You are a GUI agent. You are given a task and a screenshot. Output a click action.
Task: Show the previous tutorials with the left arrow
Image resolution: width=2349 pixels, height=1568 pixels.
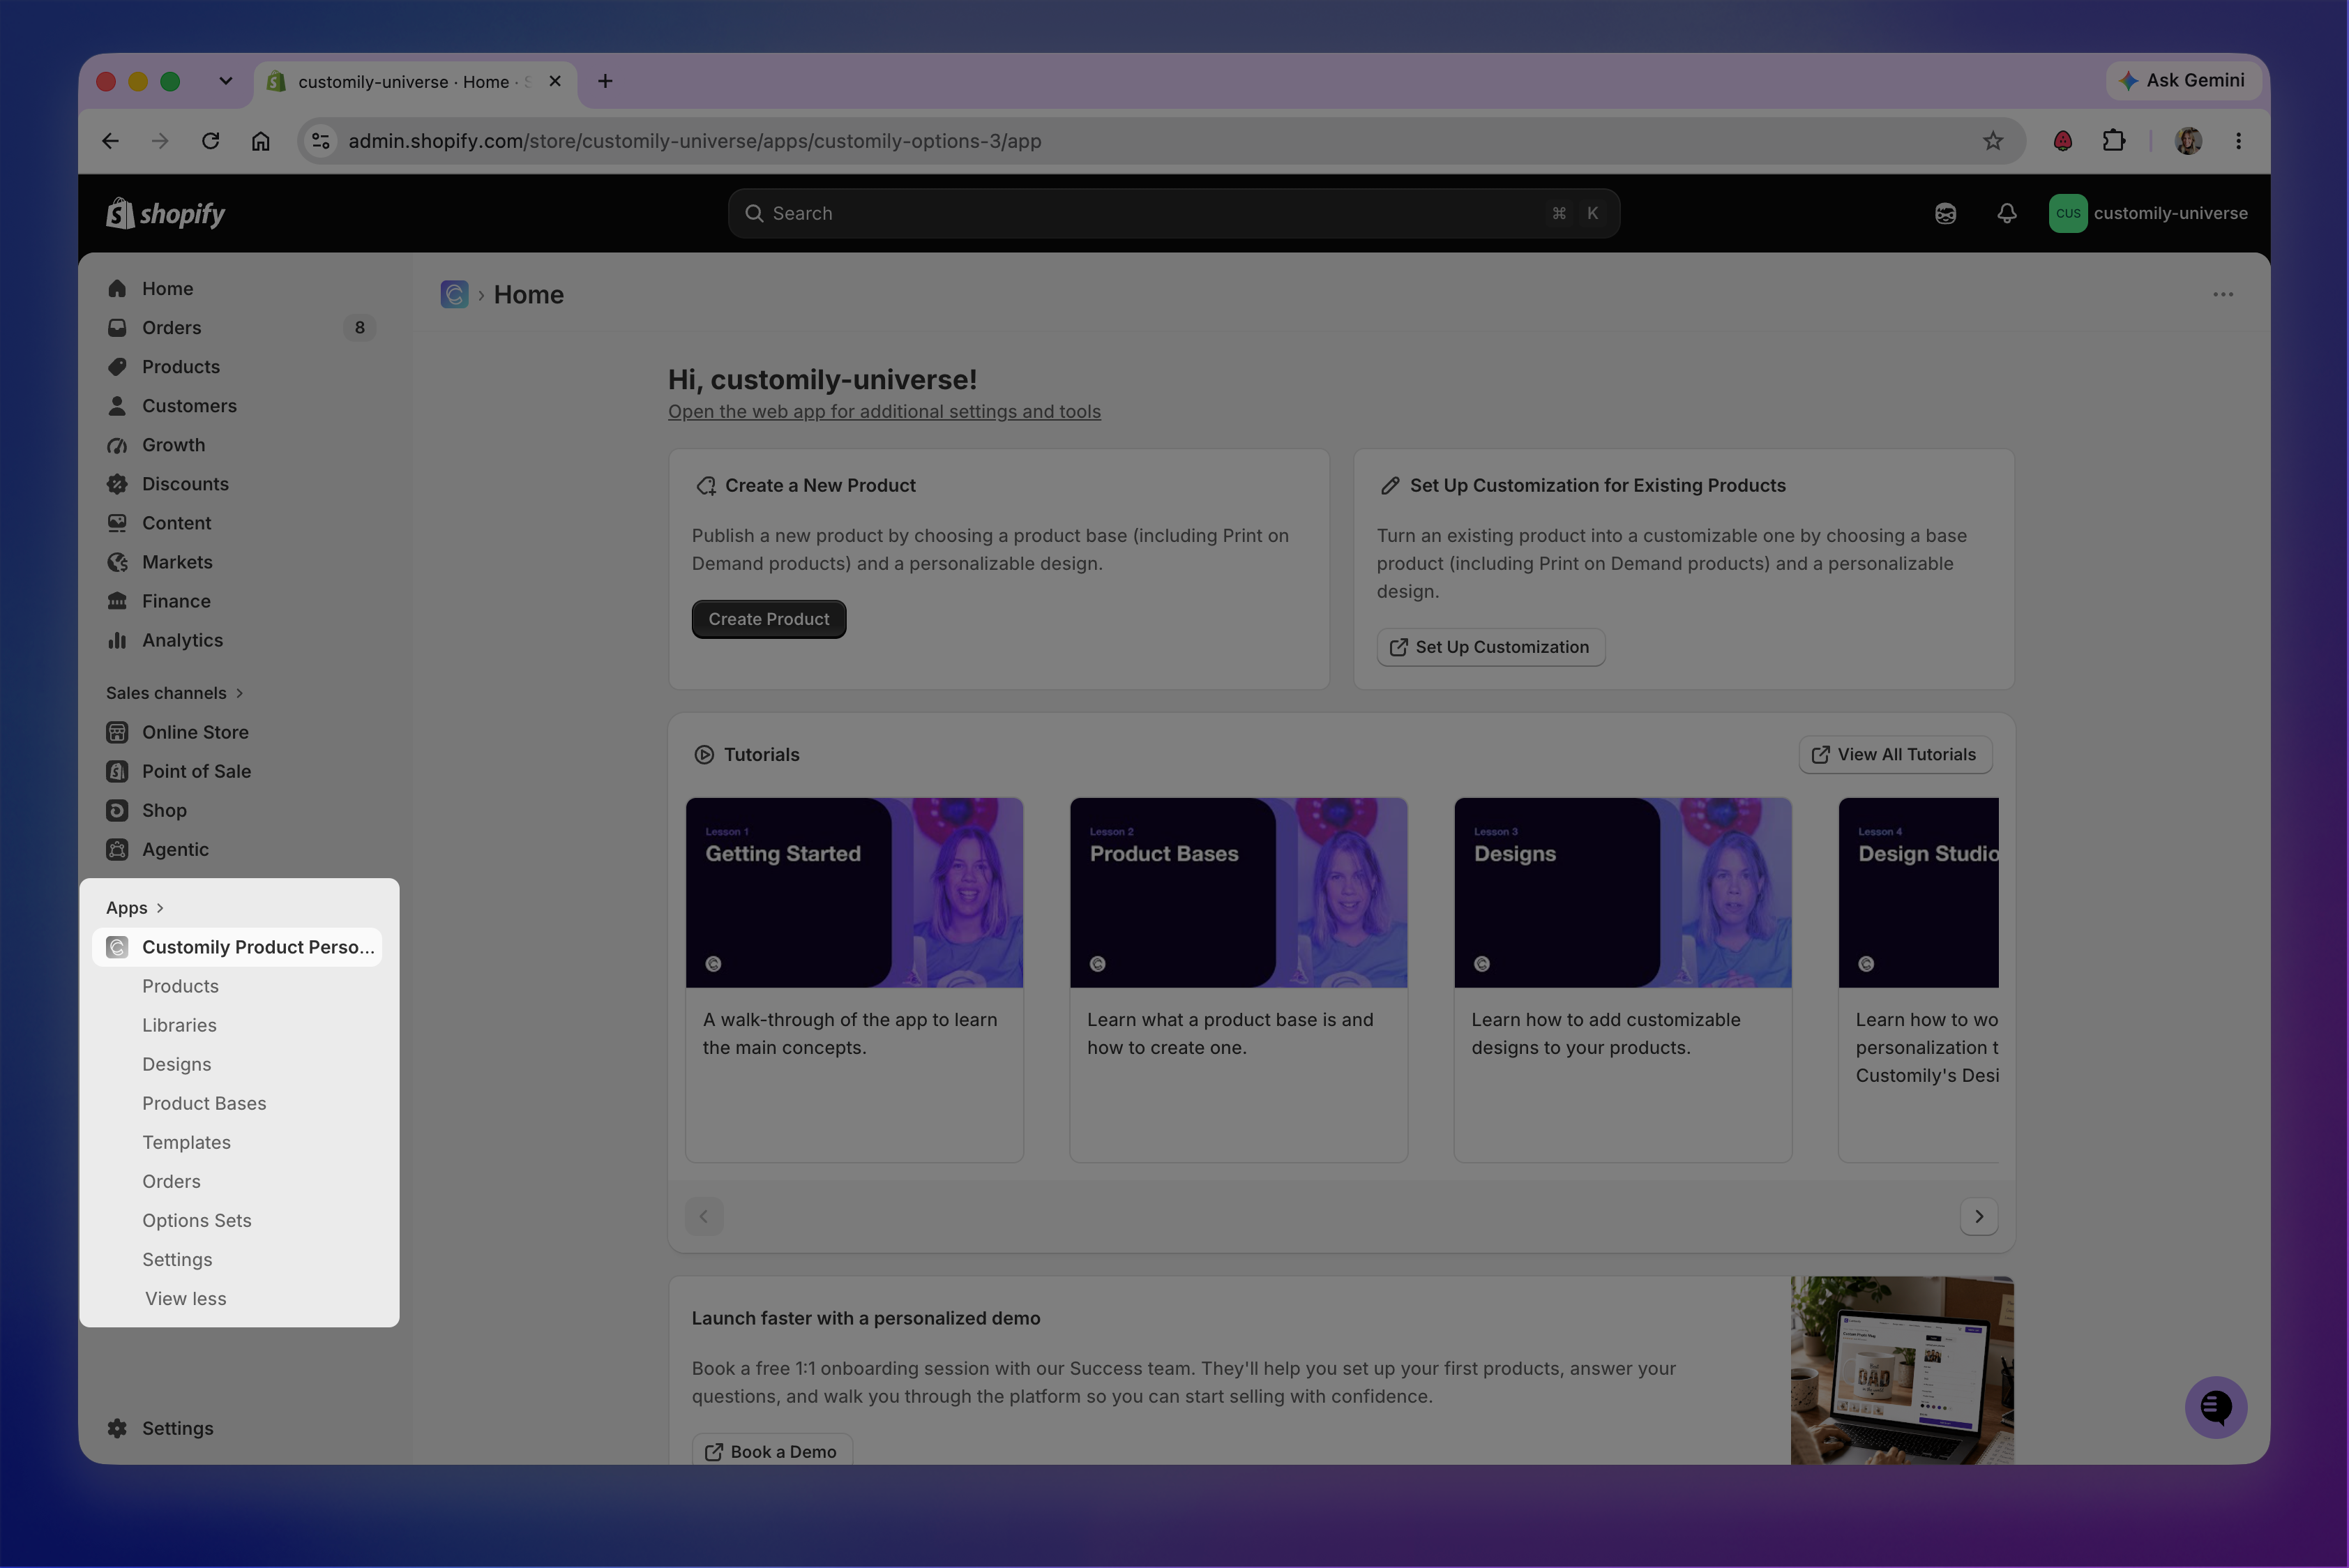(x=704, y=1216)
